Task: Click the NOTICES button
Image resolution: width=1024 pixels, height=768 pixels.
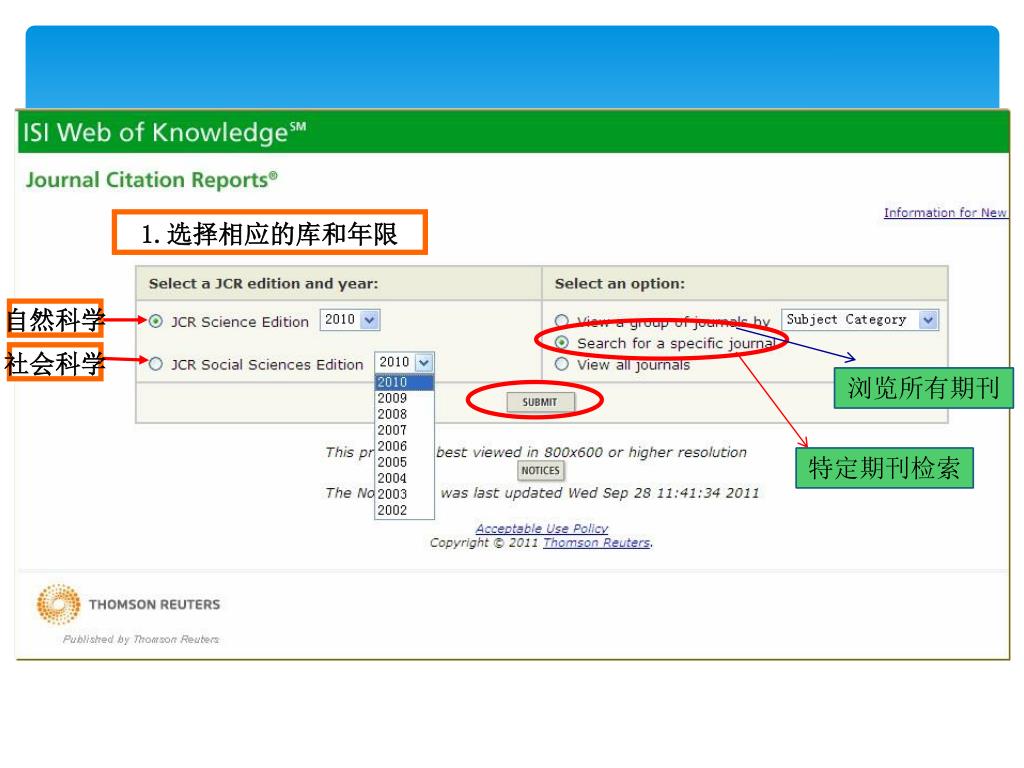Action: [540, 470]
